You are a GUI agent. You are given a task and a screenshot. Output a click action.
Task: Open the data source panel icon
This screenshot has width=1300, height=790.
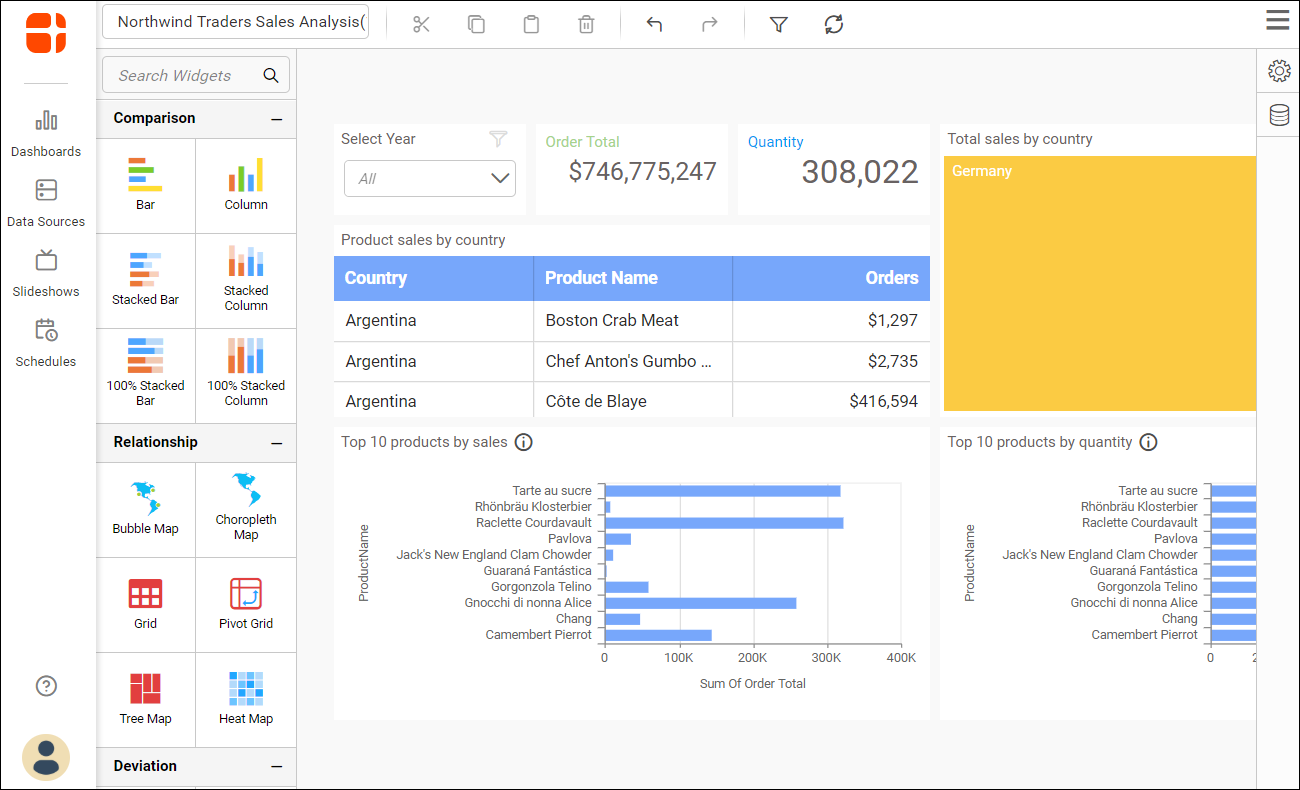1281,115
